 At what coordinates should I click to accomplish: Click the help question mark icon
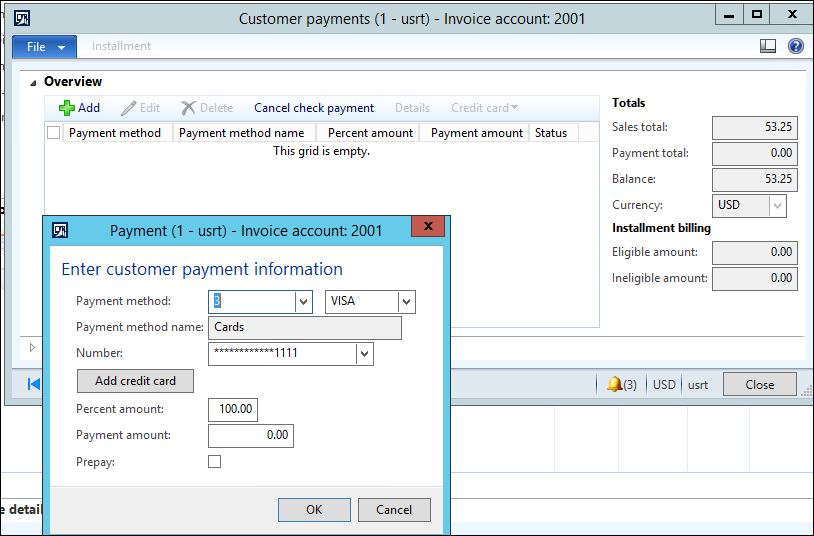pos(796,46)
